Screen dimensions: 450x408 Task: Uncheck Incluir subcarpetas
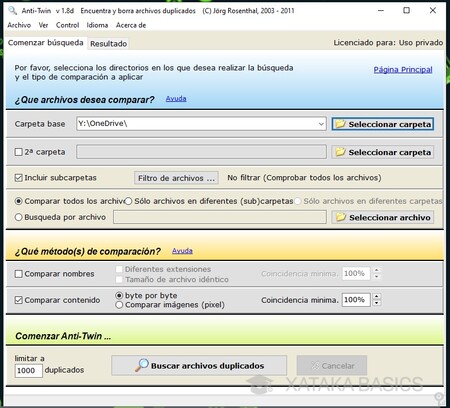tap(19, 178)
